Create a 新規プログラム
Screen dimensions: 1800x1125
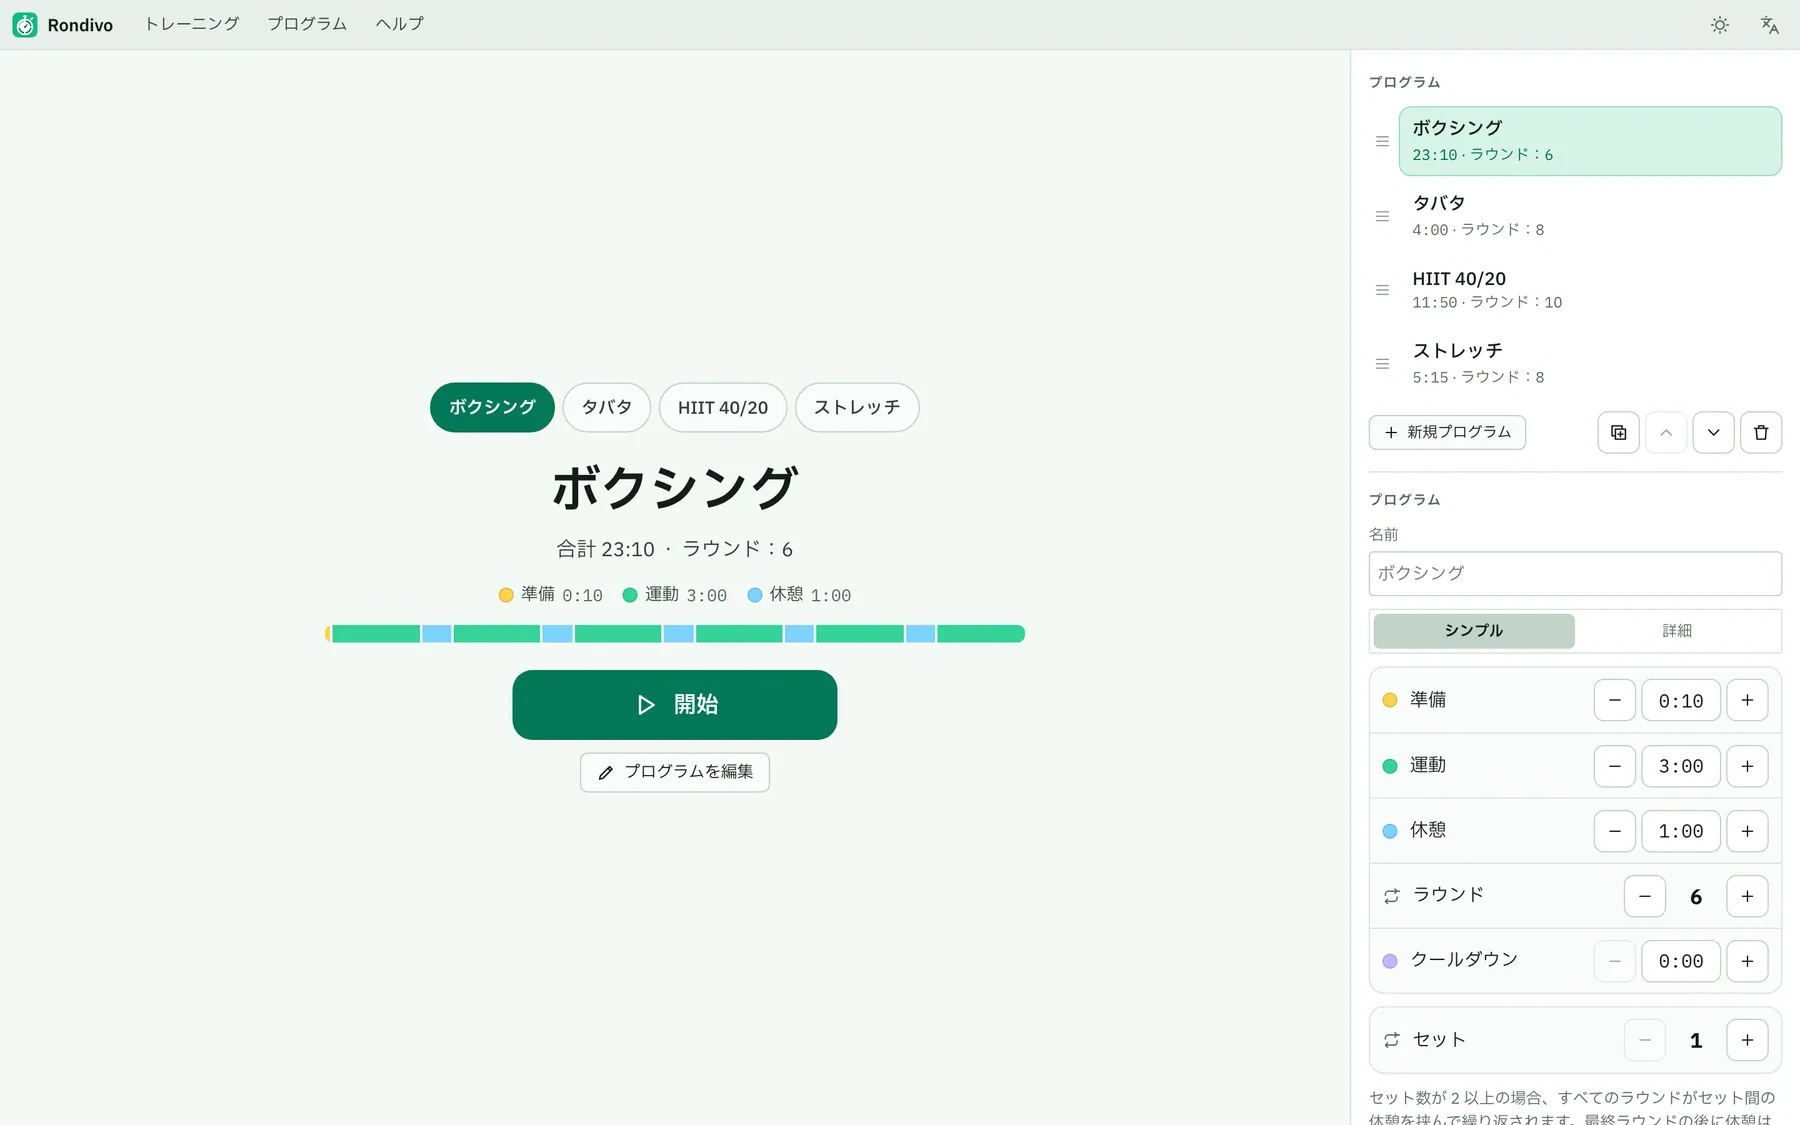(1447, 432)
